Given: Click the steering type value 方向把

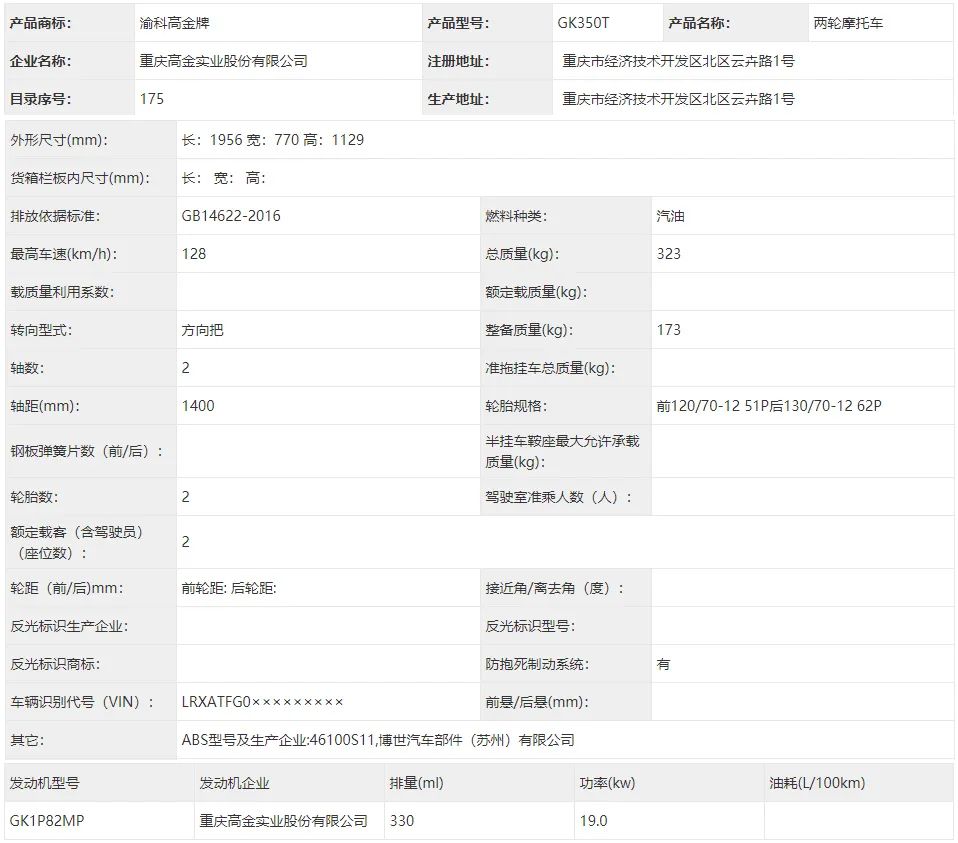Looking at the screenshot, I should click(202, 330).
